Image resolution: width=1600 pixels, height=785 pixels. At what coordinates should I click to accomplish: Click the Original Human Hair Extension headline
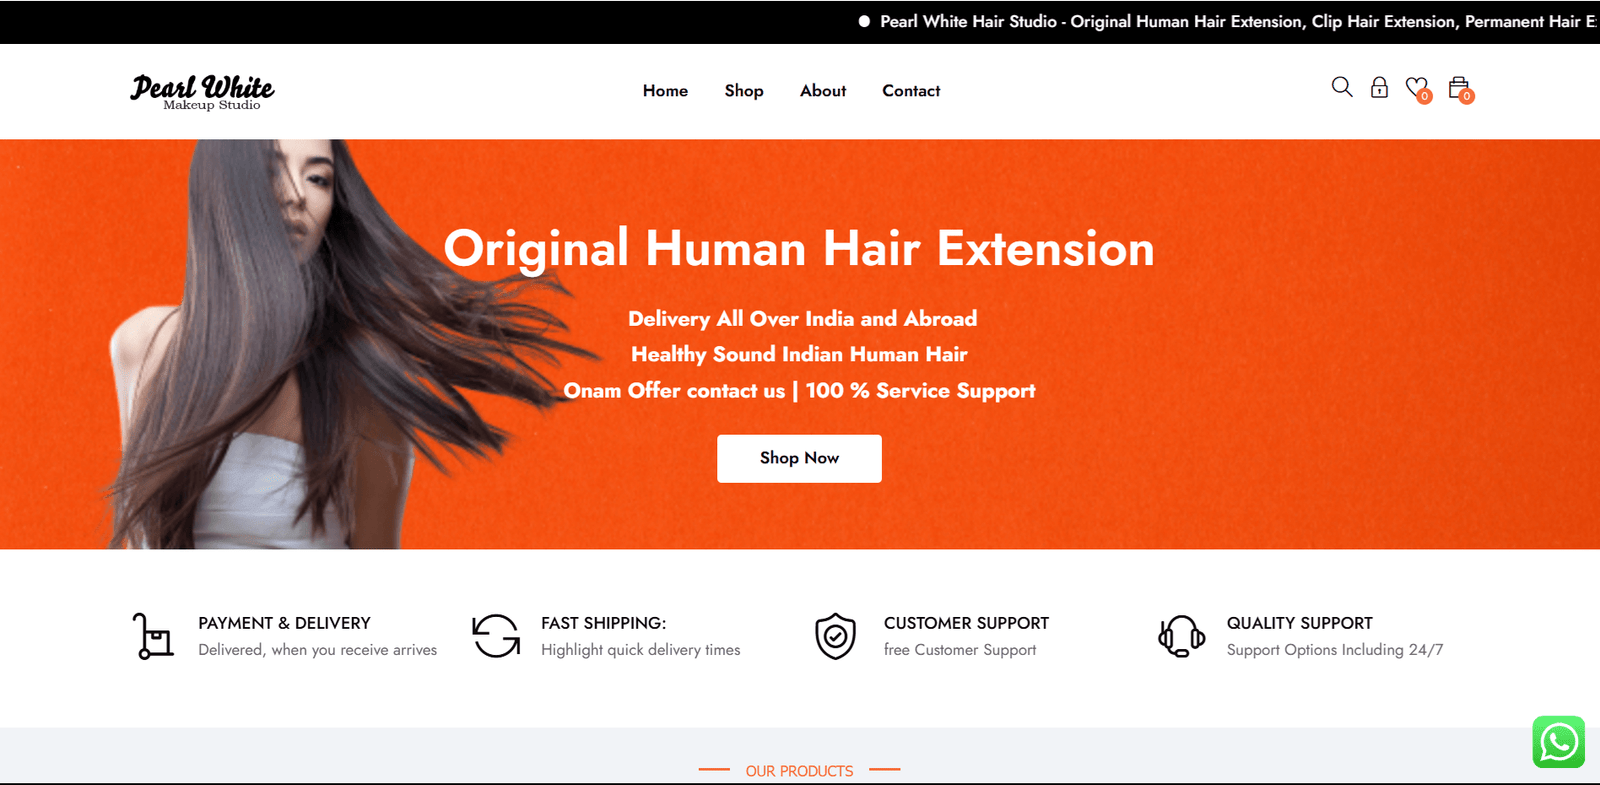click(x=799, y=249)
